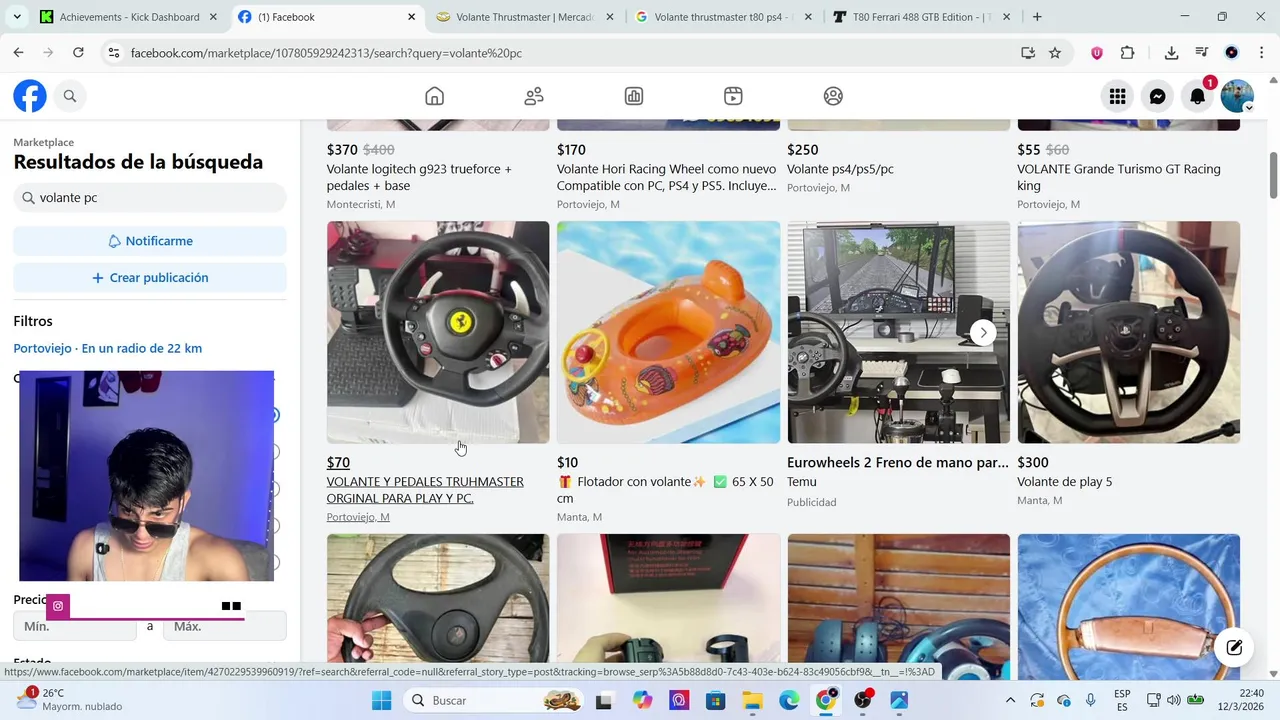Select the (1) Facebook tab
The height and width of the screenshot is (720, 1280).
coord(325,17)
